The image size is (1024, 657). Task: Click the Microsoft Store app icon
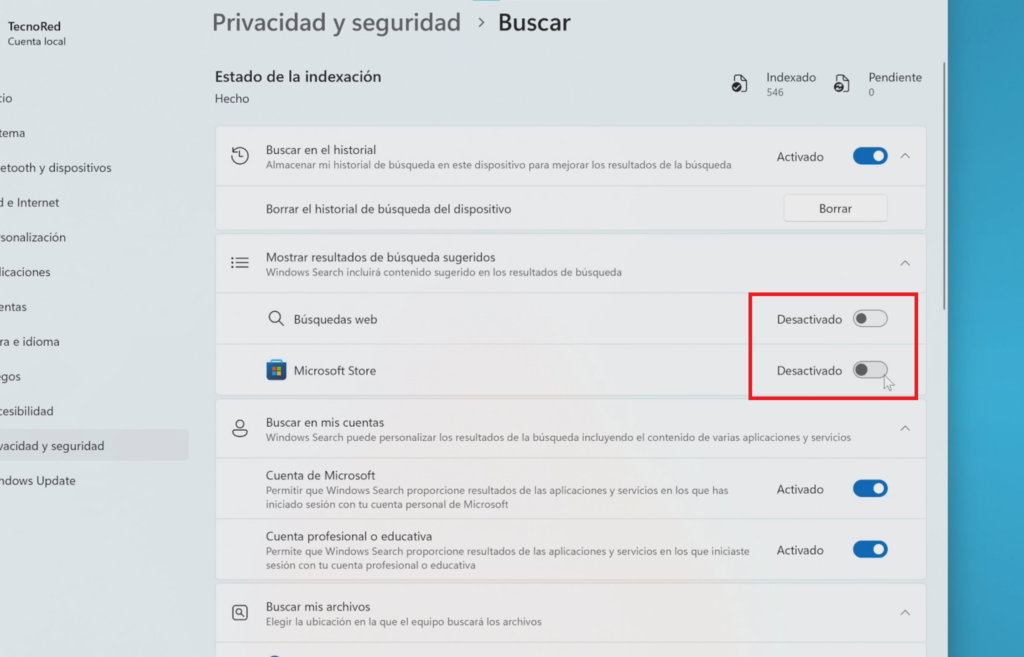point(276,370)
